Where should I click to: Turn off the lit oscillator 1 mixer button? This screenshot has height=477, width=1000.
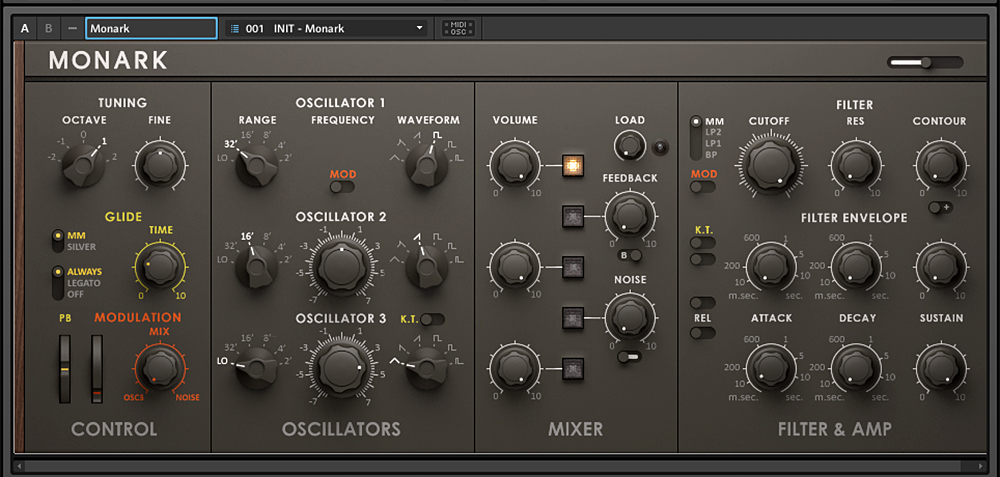[x=573, y=165]
